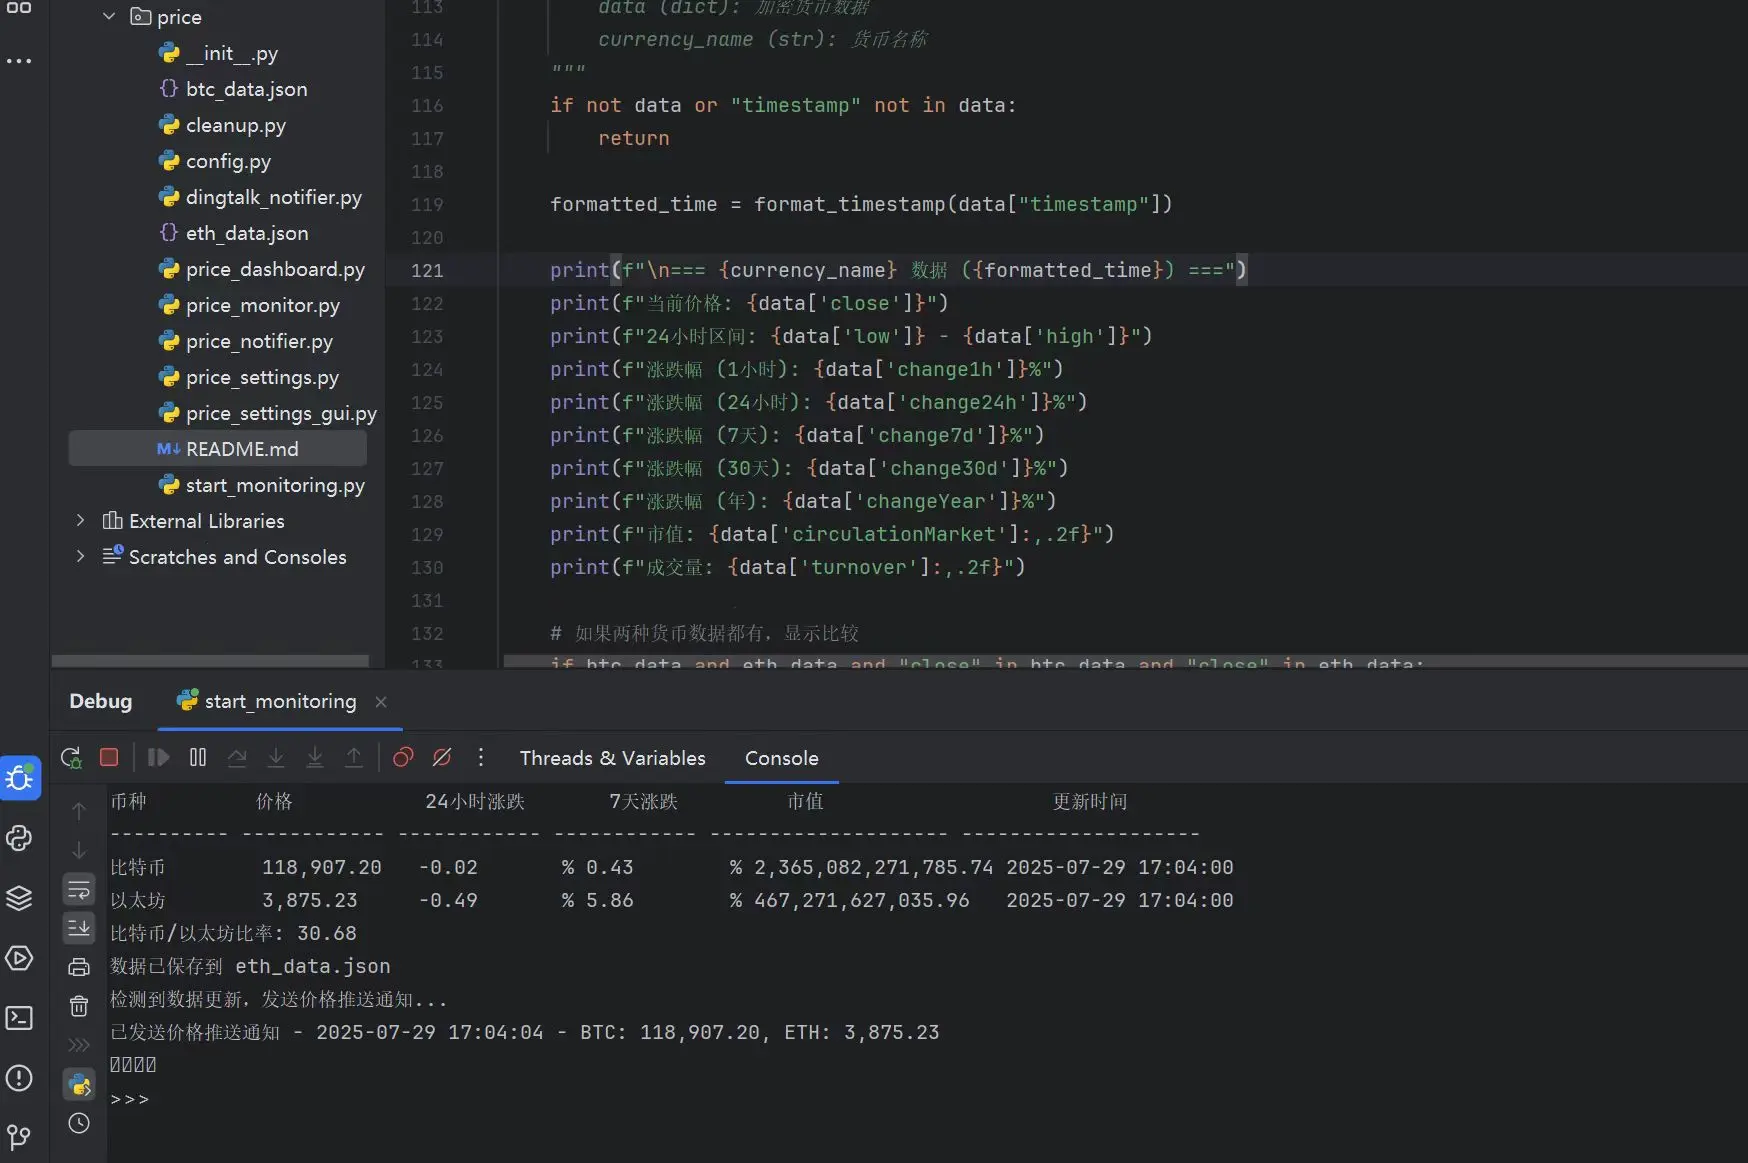Click the 118,907.20 price value in console

pyautogui.click(x=322, y=867)
